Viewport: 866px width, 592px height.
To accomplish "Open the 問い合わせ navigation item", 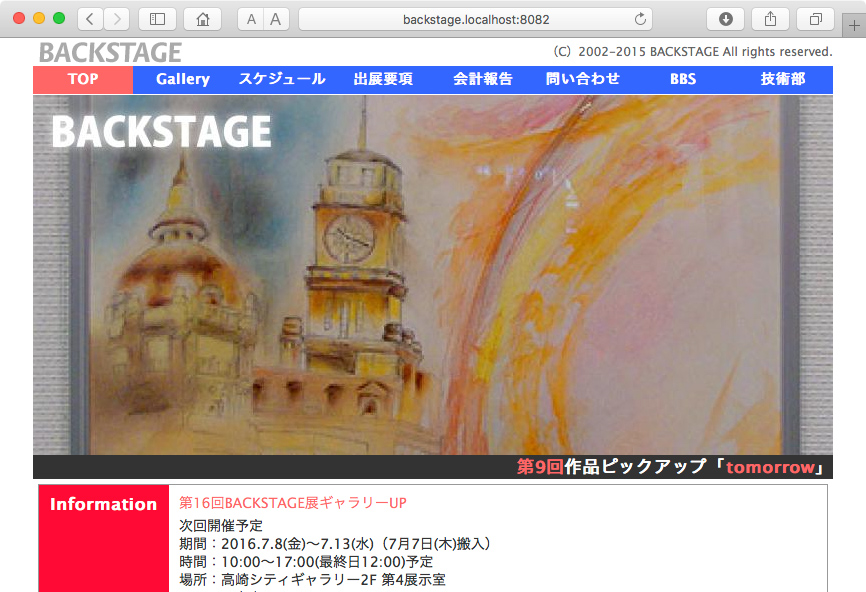I will pyautogui.click(x=583, y=80).
